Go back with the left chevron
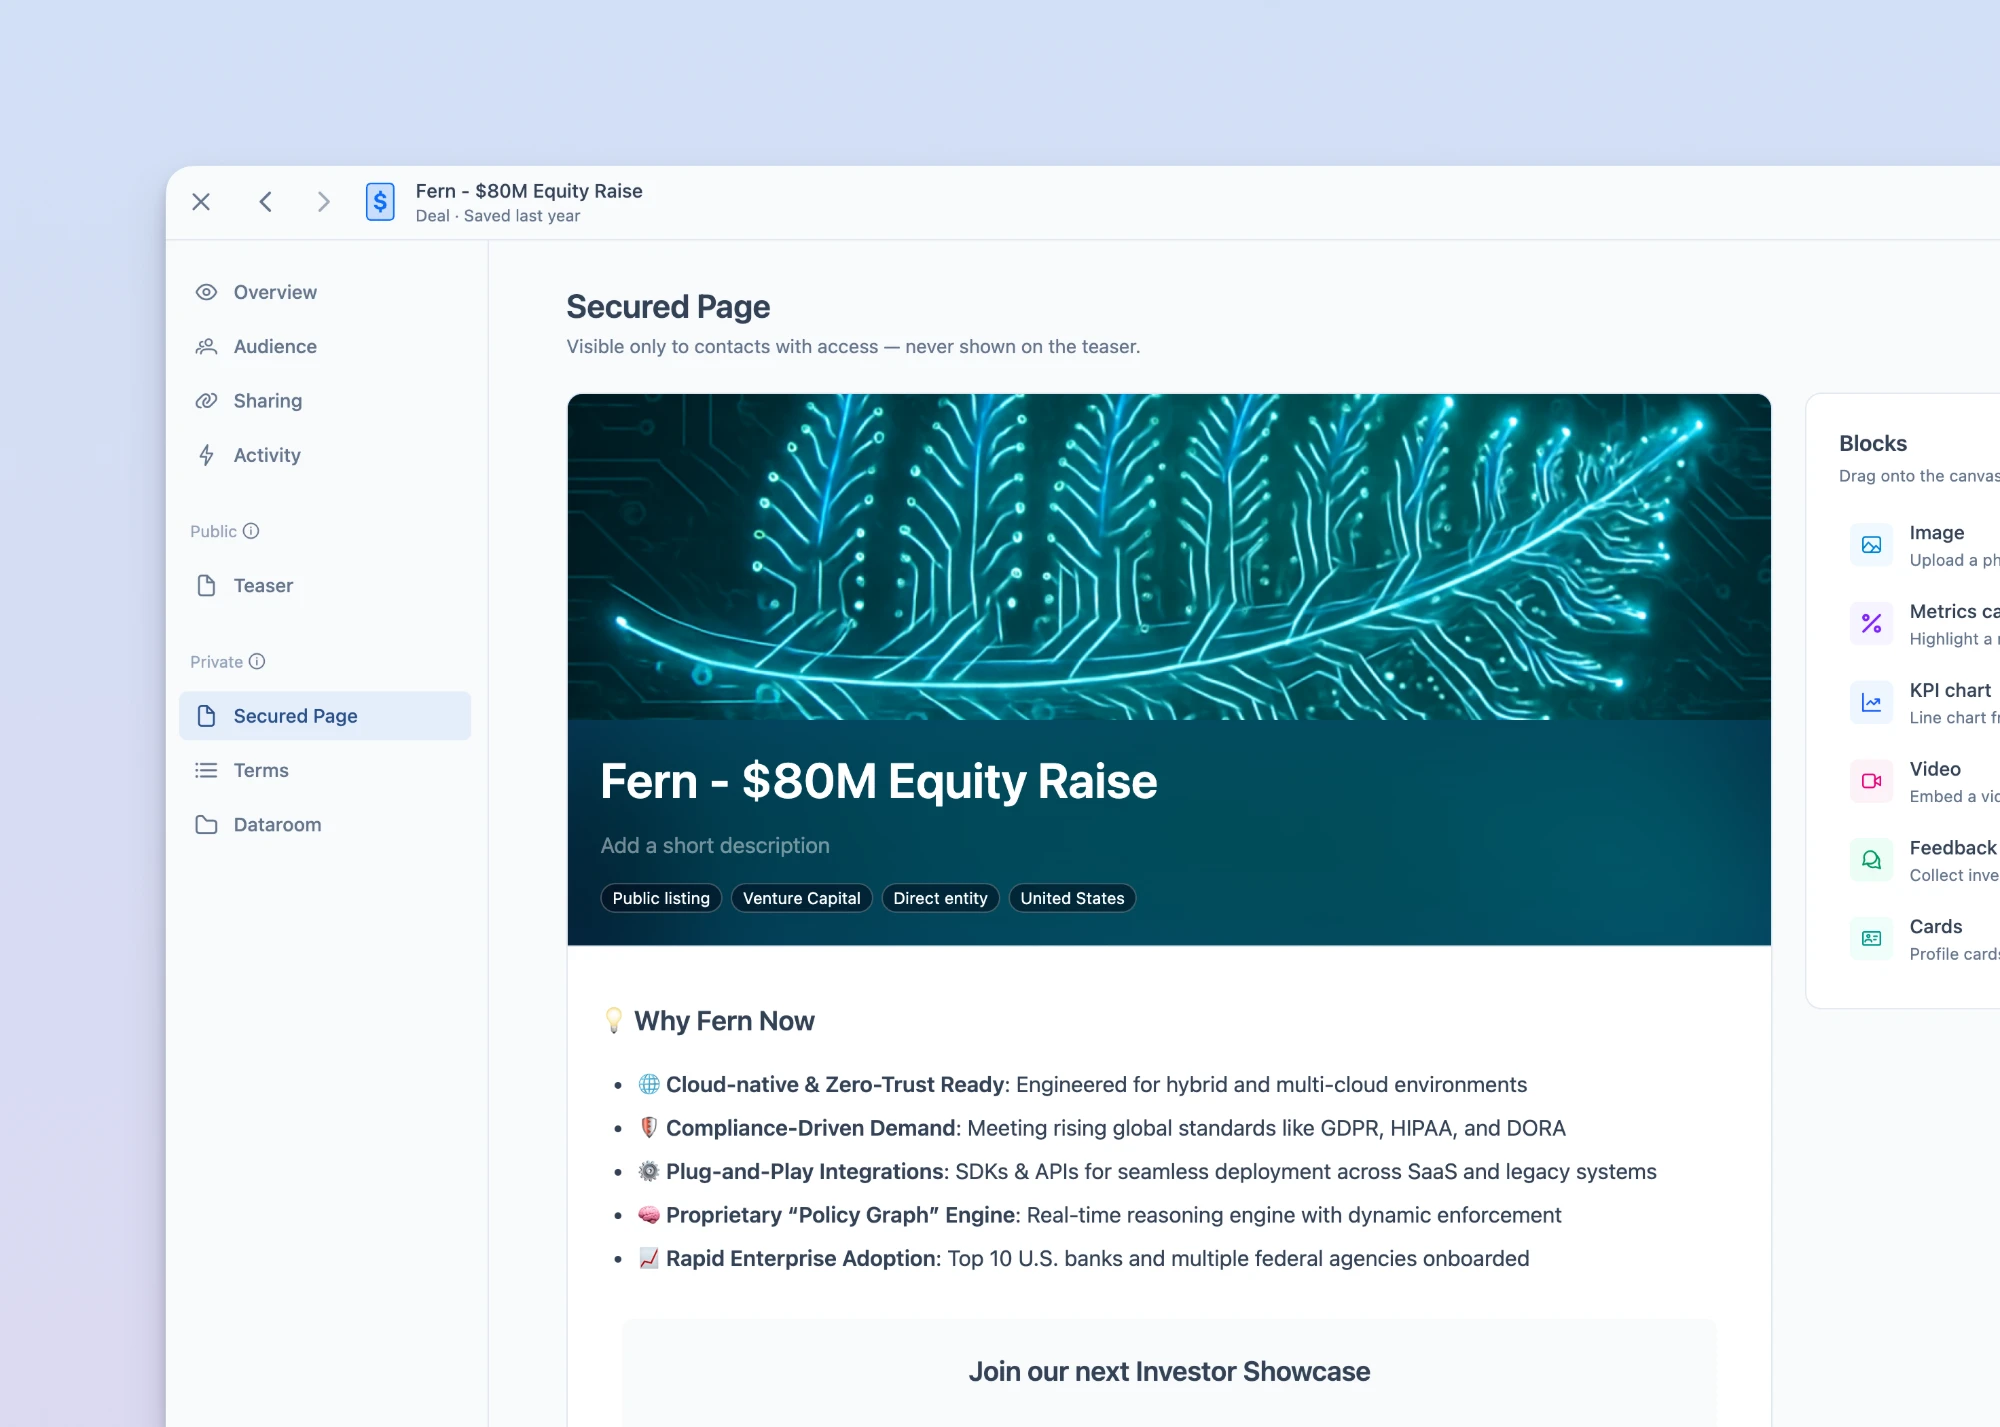This screenshot has height=1427, width=2000. pyautogui.click(x=265, y=202)
